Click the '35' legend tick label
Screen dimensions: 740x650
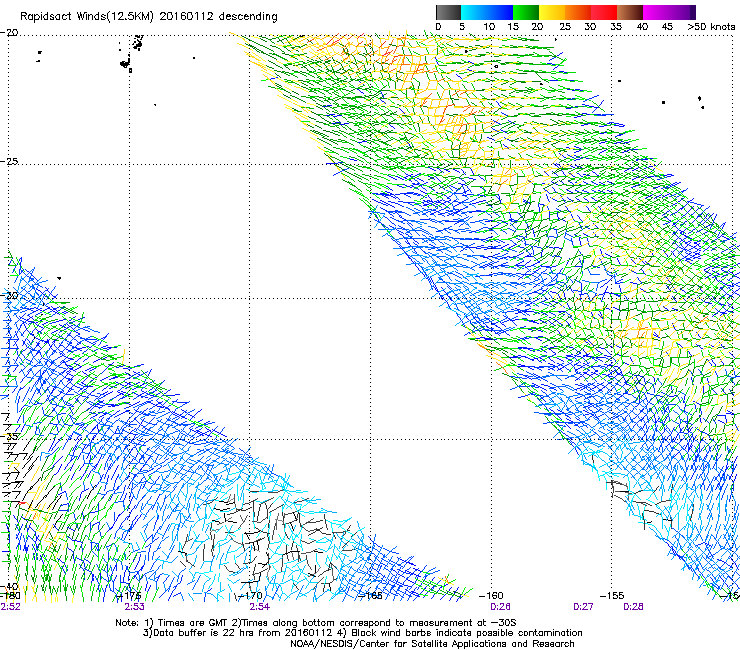(616, 27)
